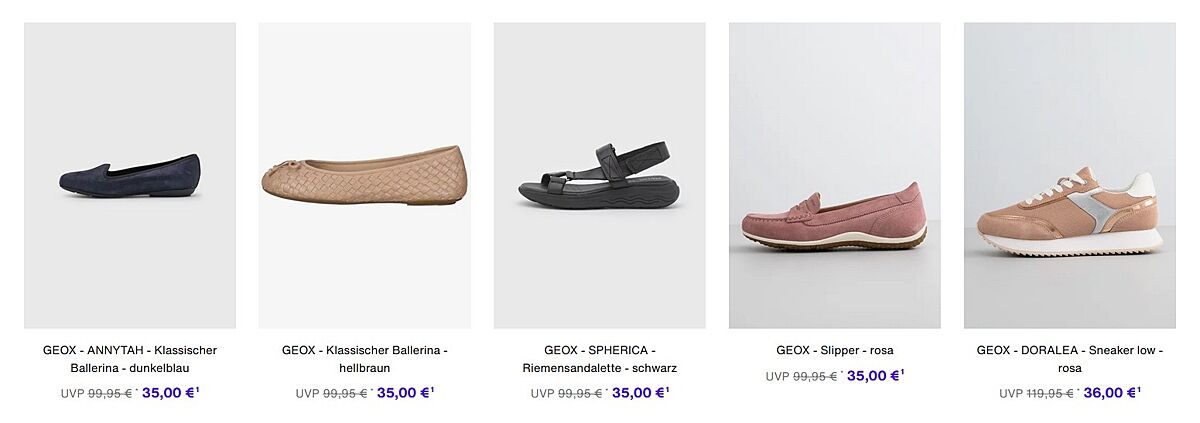
Task: Click the 36,00 € price under DORALEA sneaker
Action: pos(1109,393)
